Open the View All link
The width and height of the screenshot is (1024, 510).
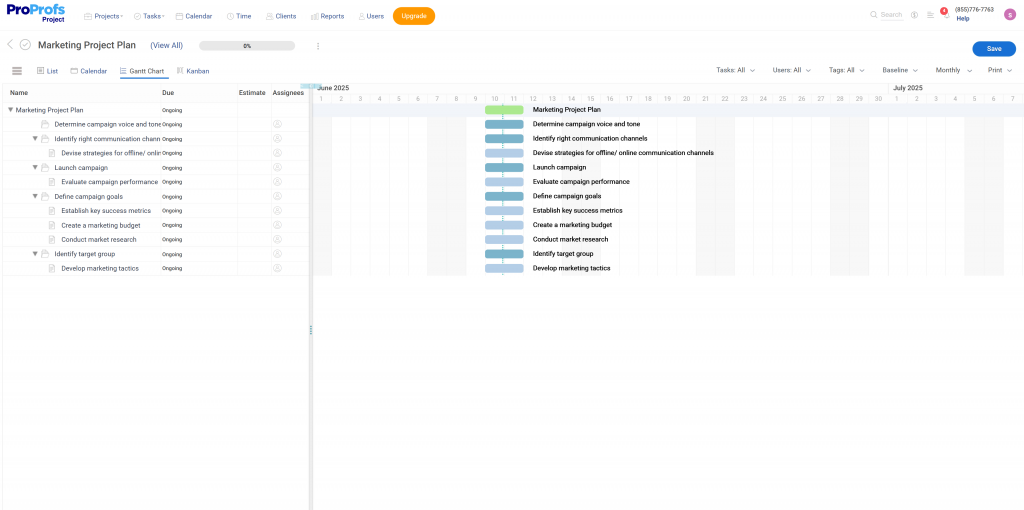pyautogui.click(x=167, y=46)
